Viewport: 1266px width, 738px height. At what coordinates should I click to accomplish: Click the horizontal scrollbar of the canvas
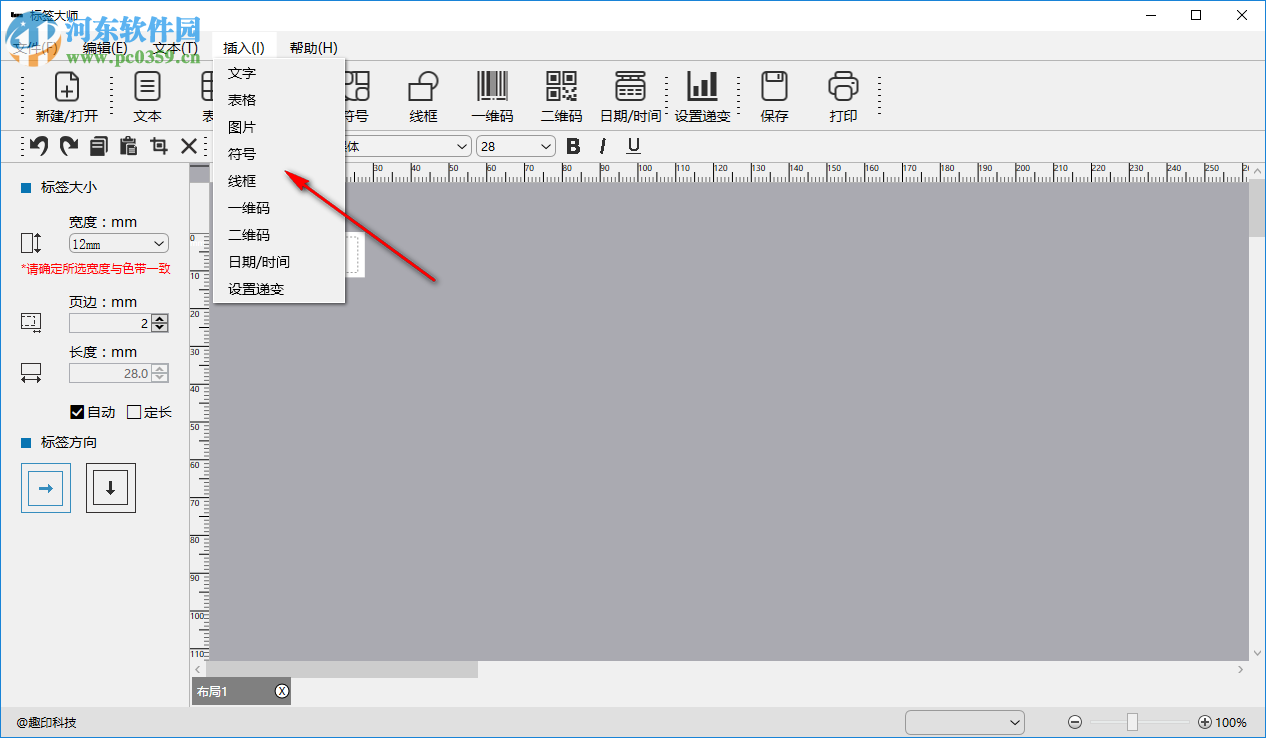click(342, 669)
